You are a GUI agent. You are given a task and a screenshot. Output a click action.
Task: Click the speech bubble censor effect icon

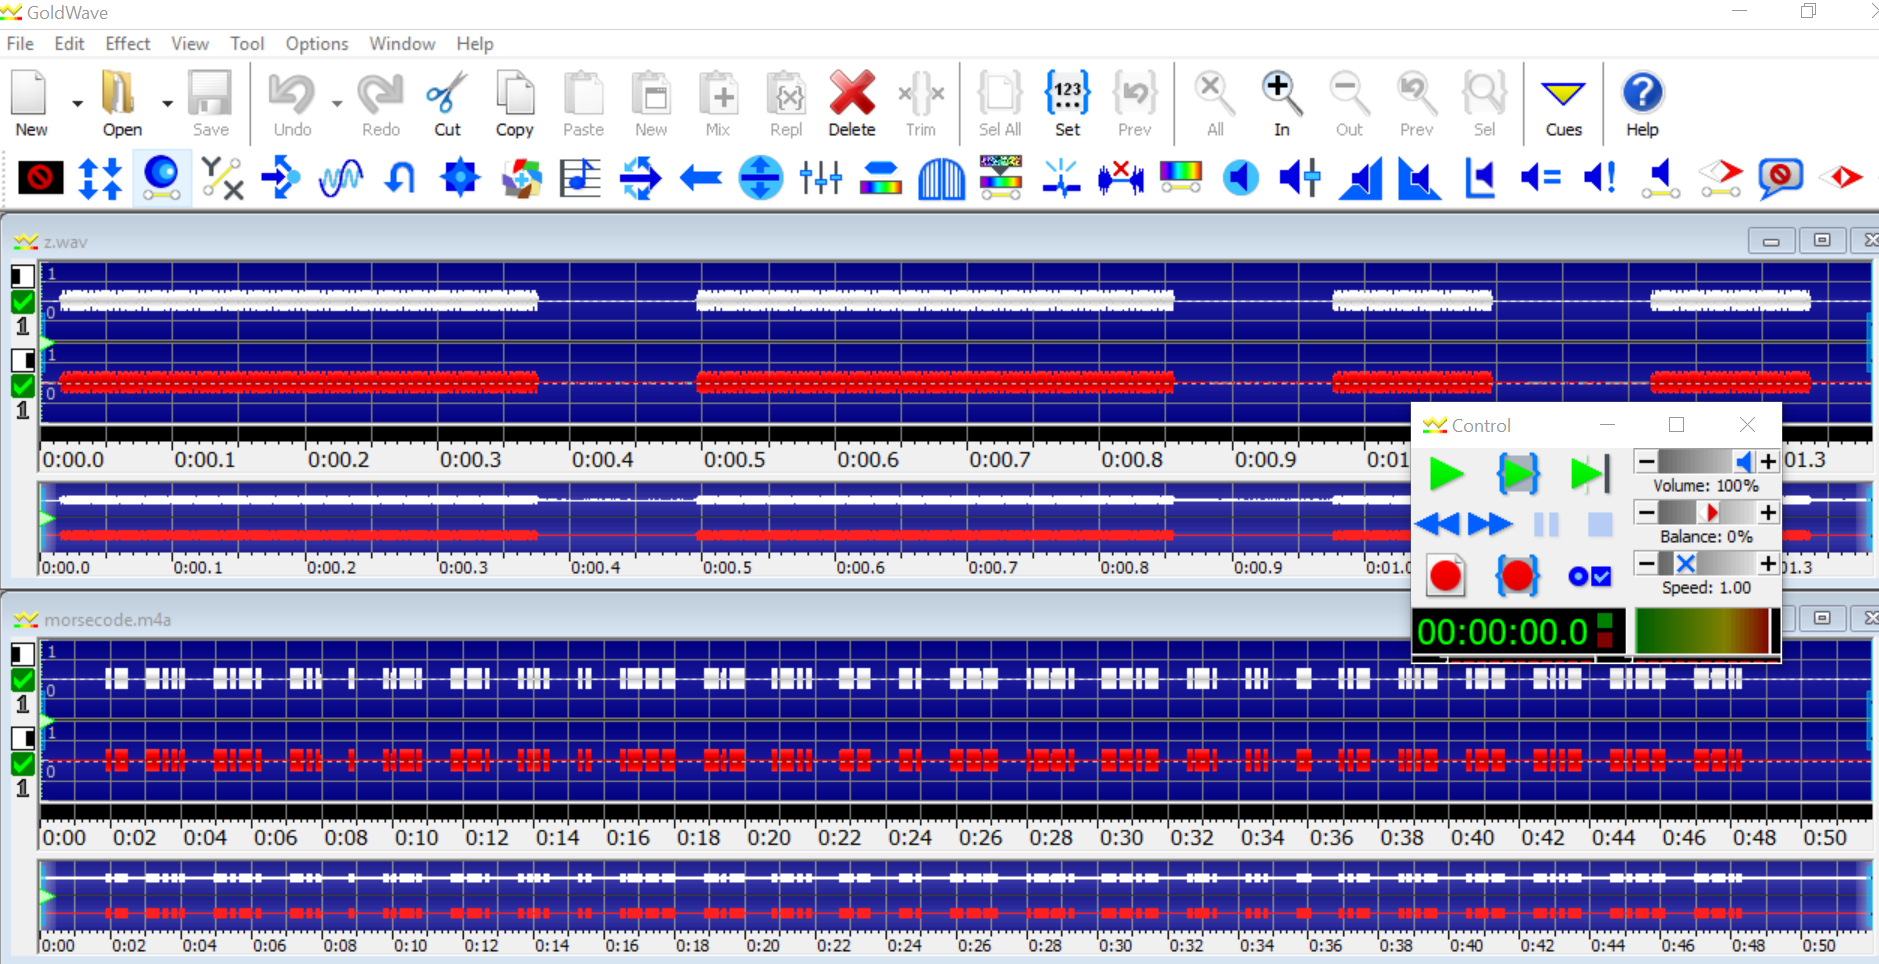click(x=1780, y=178)
